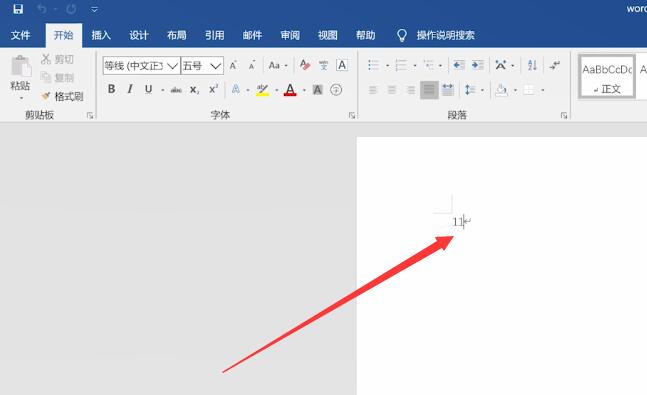Click the Clear All Formatting icon
This screenshot has width=647, height=395.
[x=305, y=65]
